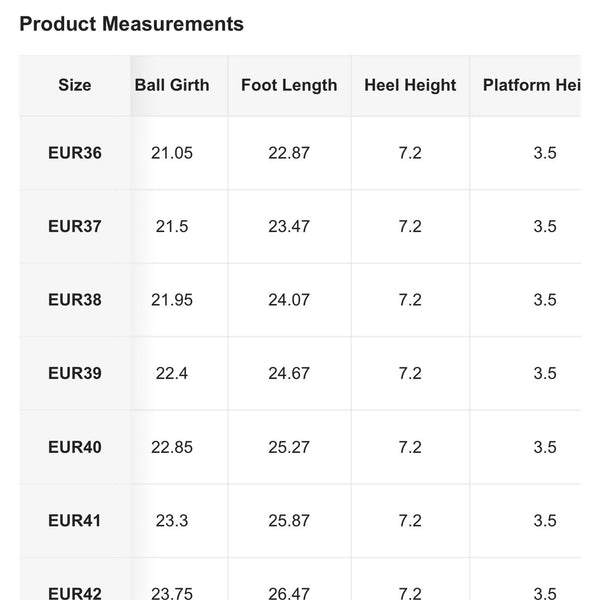This screenshot has width=600, height=600.
Task: Click foot length value 24.07
Action: [289, 300]
